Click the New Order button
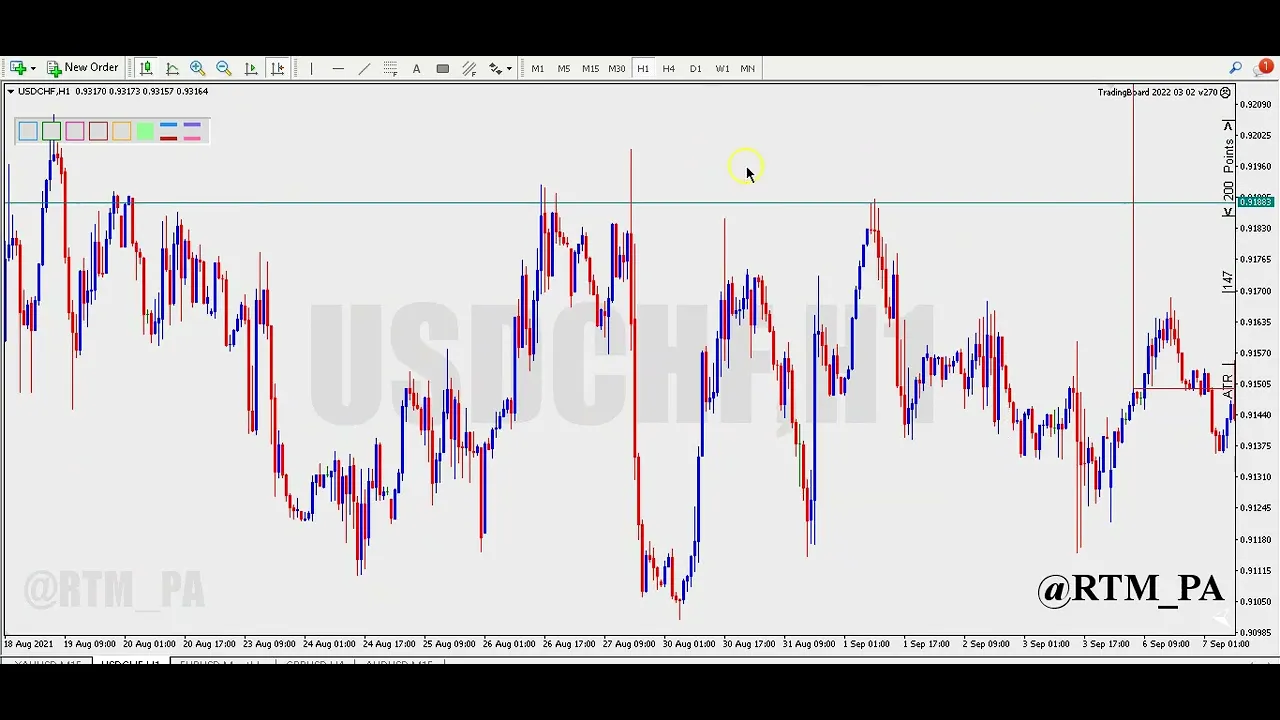The height and width of the screenshot is (720, 1280). tap(82, 68)
